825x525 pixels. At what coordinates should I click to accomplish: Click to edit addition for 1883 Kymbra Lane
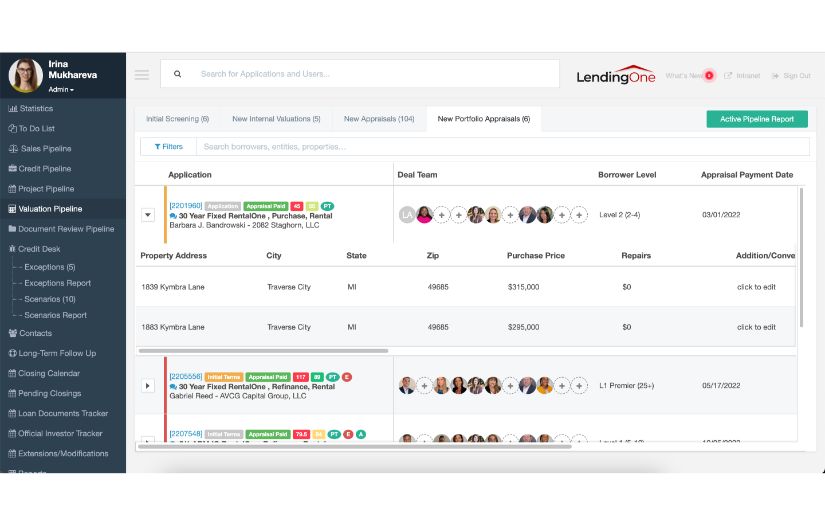[x=756, y=327]
